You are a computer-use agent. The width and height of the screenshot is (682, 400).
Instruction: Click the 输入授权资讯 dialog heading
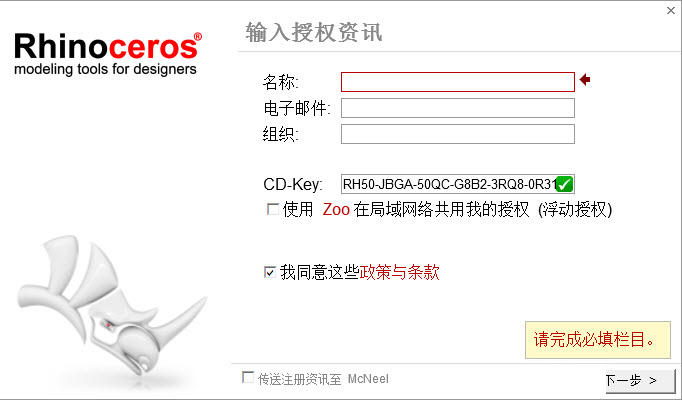314,32
